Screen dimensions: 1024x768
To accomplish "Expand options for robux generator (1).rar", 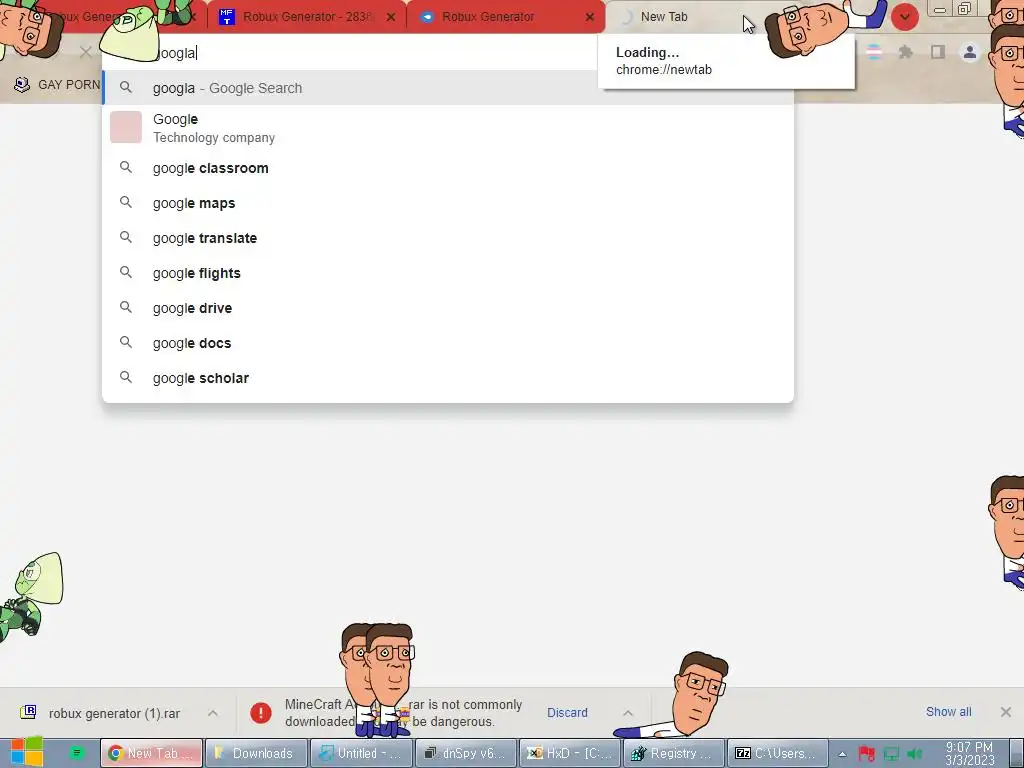I will point(213,712).
